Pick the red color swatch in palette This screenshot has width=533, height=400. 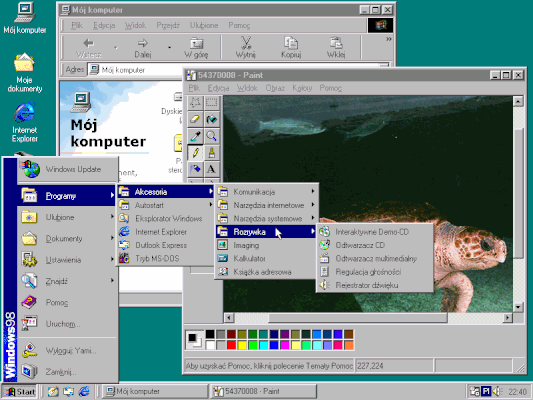(231, 345)
